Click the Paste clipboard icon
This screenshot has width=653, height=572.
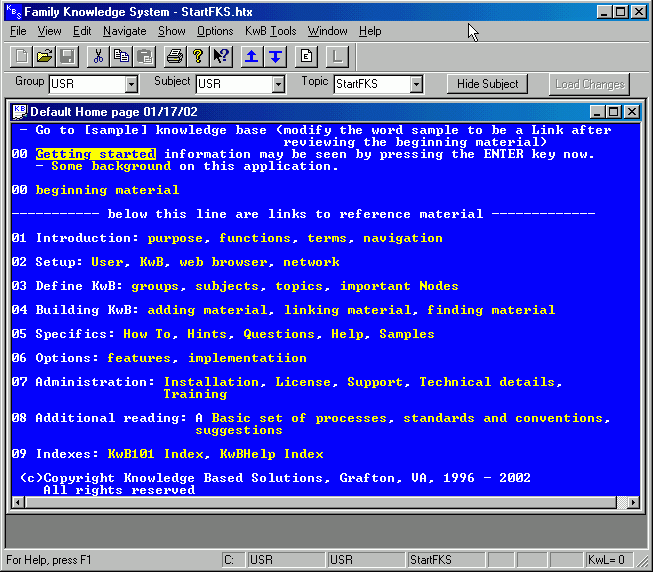point(145,56)
